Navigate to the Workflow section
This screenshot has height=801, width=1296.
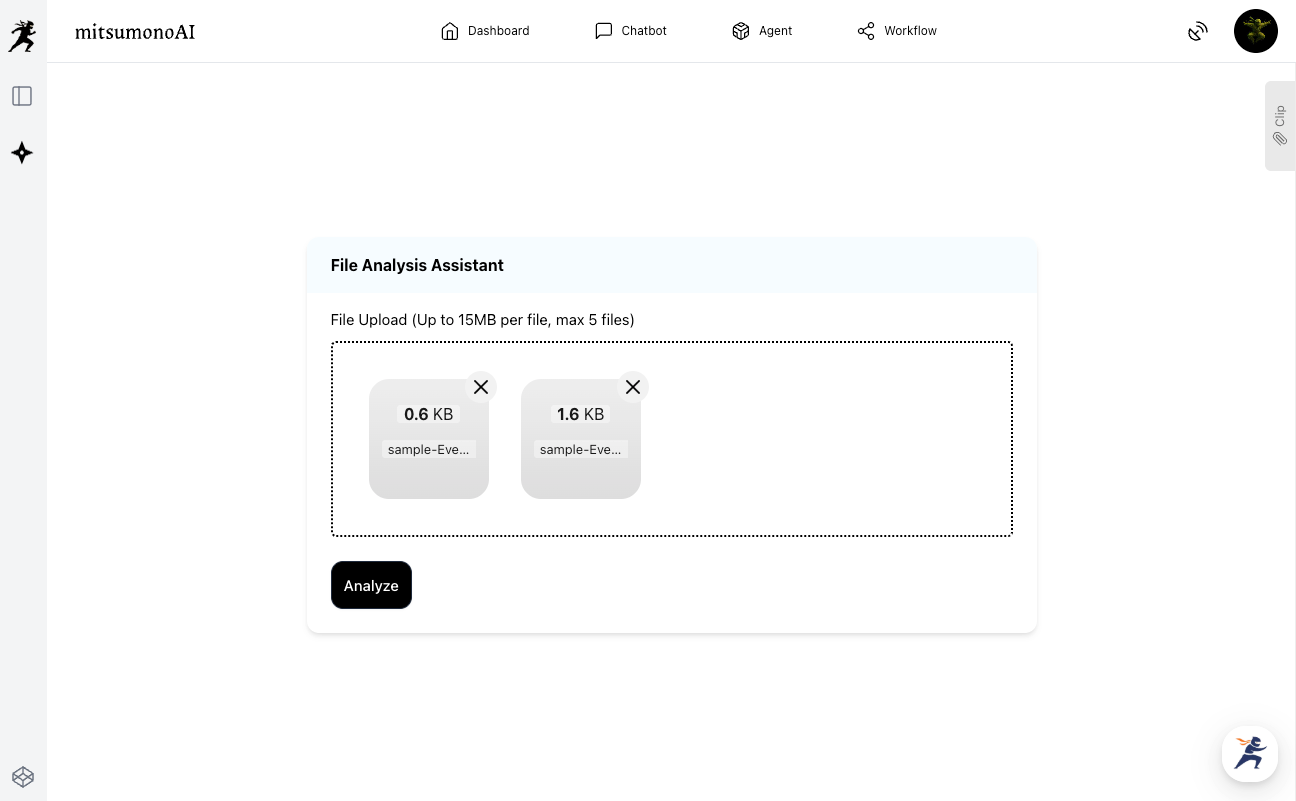(897, 31)
